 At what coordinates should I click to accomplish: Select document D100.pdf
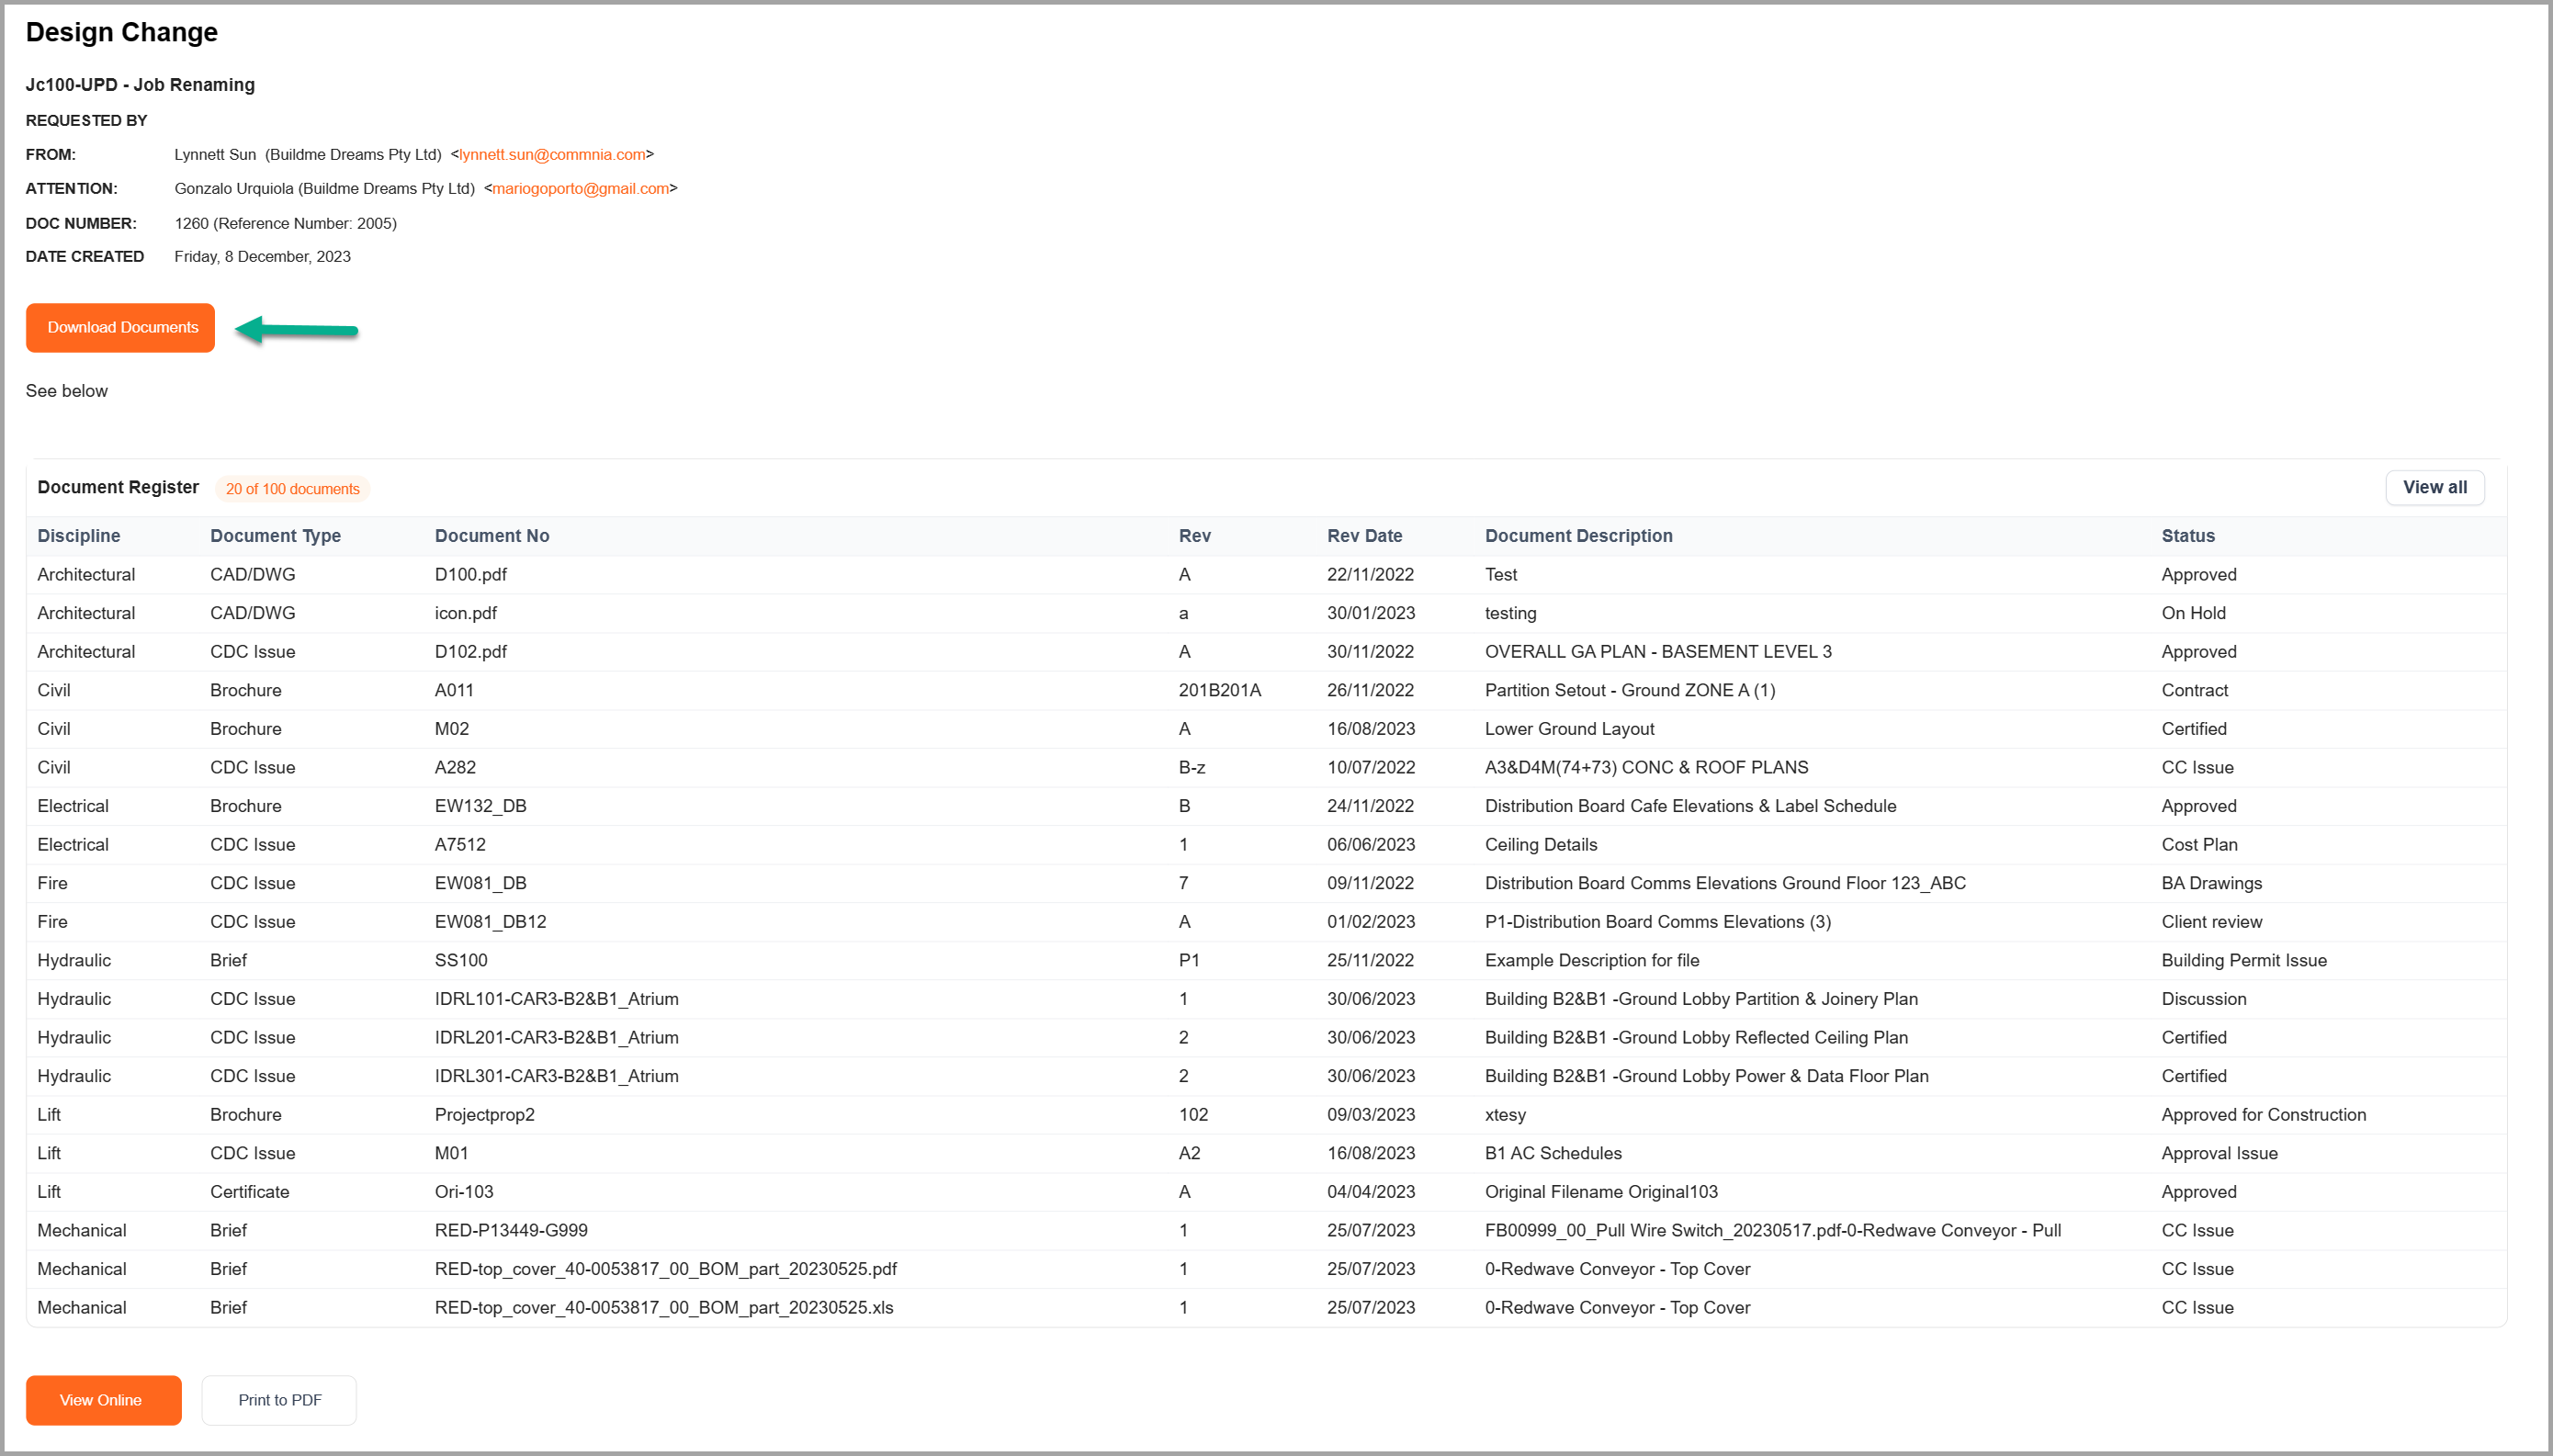click(x=470, y=575)
